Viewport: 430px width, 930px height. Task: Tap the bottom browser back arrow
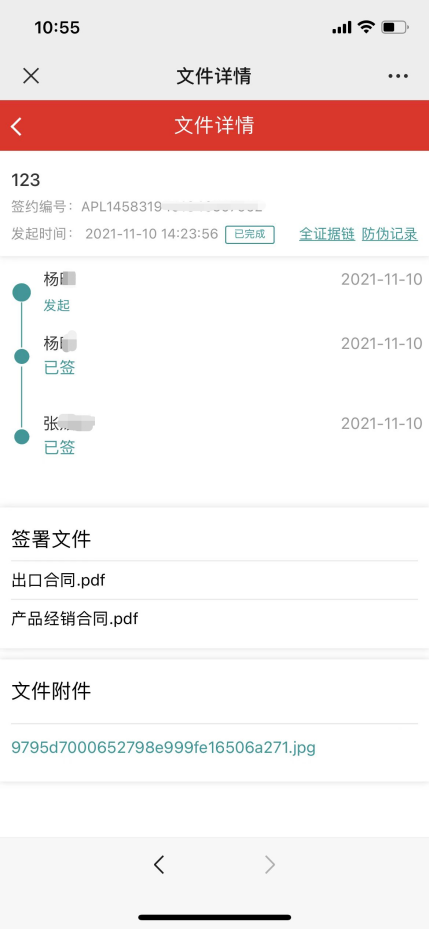pyautogui.click(x=159, y=865)
